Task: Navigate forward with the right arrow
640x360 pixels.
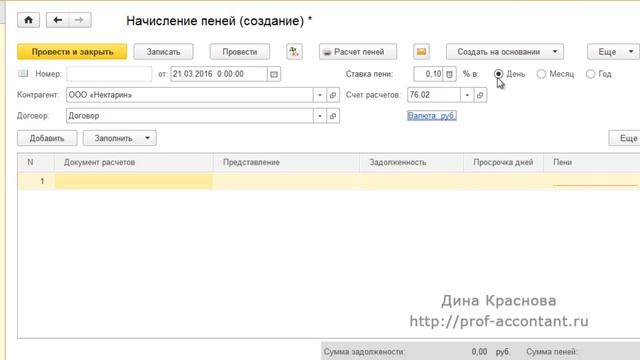Action: click(80, 20)
